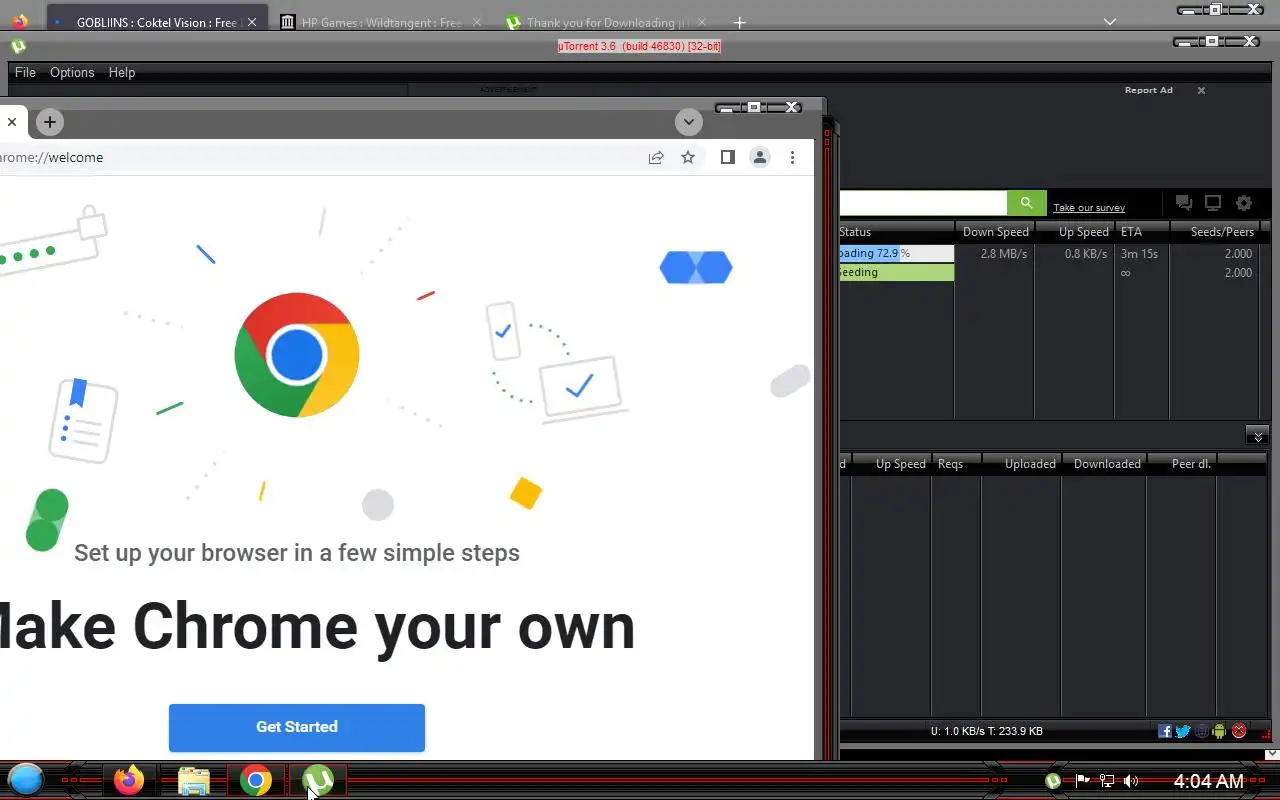Click the Chrome logo image
Screen dimensions: 1280x800
297,355
